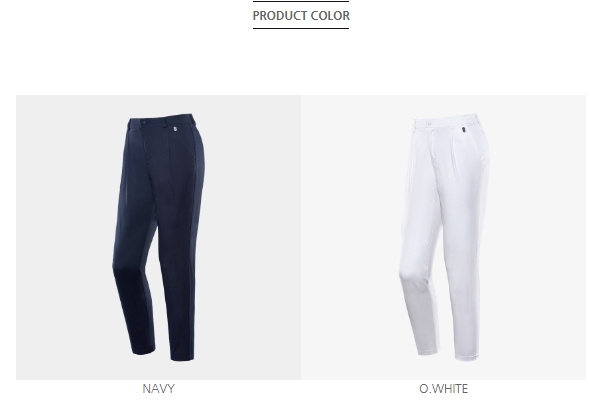Click the logo badge on white pants
The width and height of the screenshot is (591, 407).
(x=463, y=130)
